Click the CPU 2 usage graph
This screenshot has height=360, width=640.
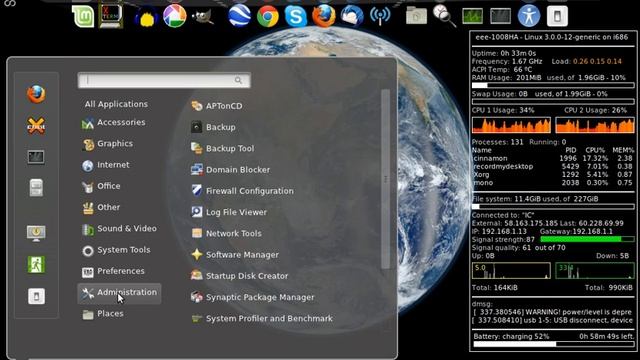595,125
